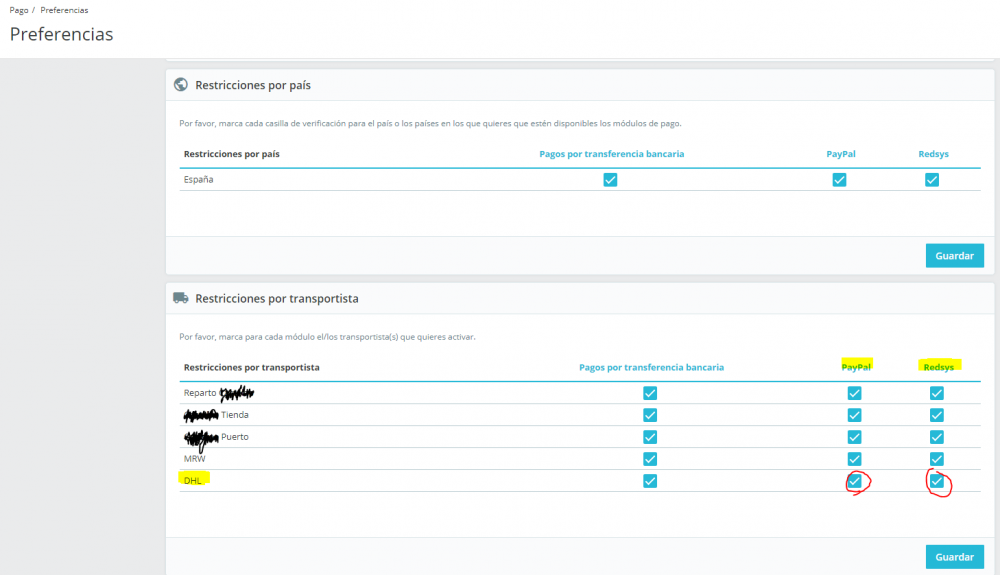Select the Tienda carrier label
This screenshot has width=1000, height=575.
235,415
